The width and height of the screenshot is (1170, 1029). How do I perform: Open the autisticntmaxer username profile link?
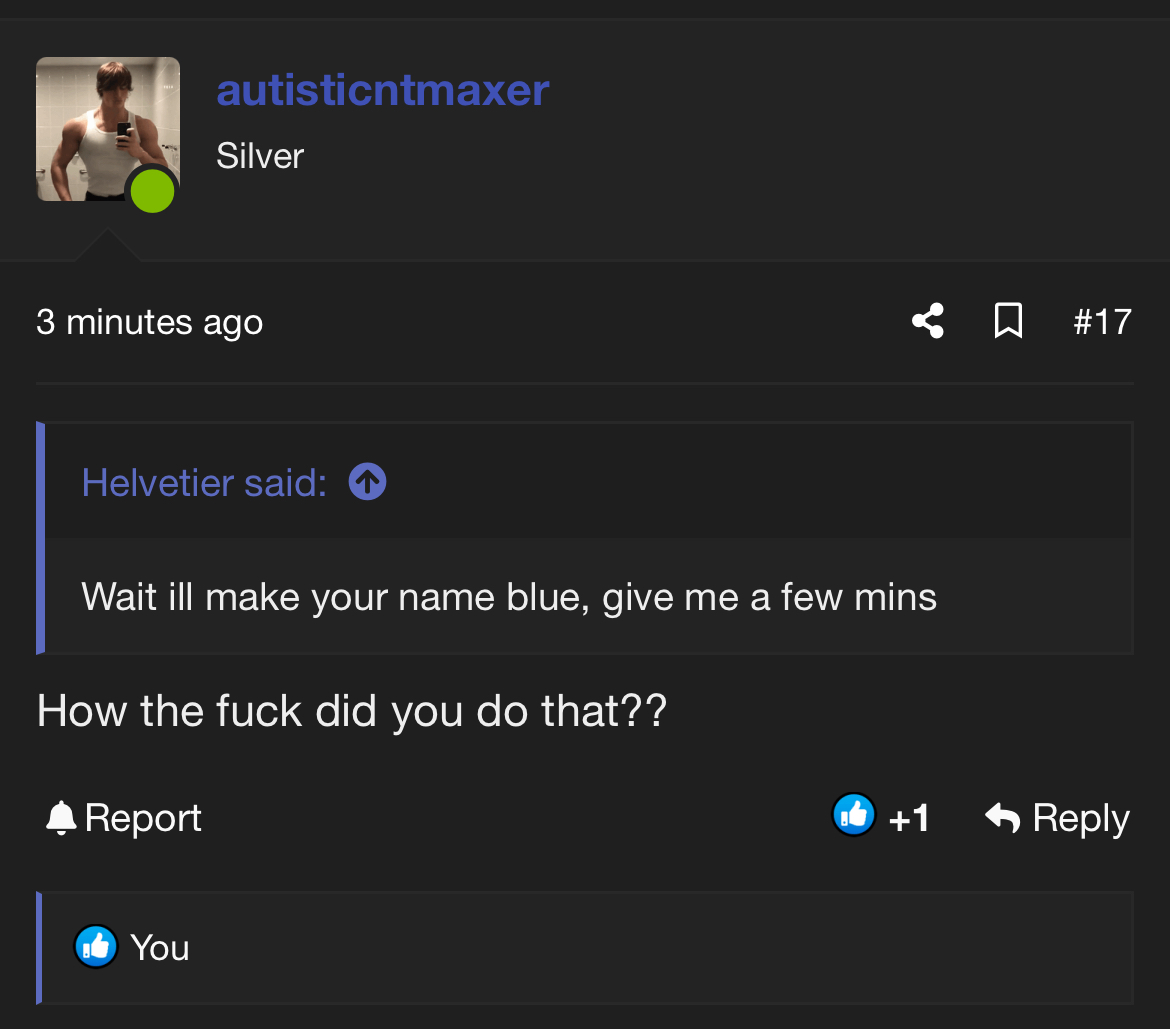click(x=383, y=90)
